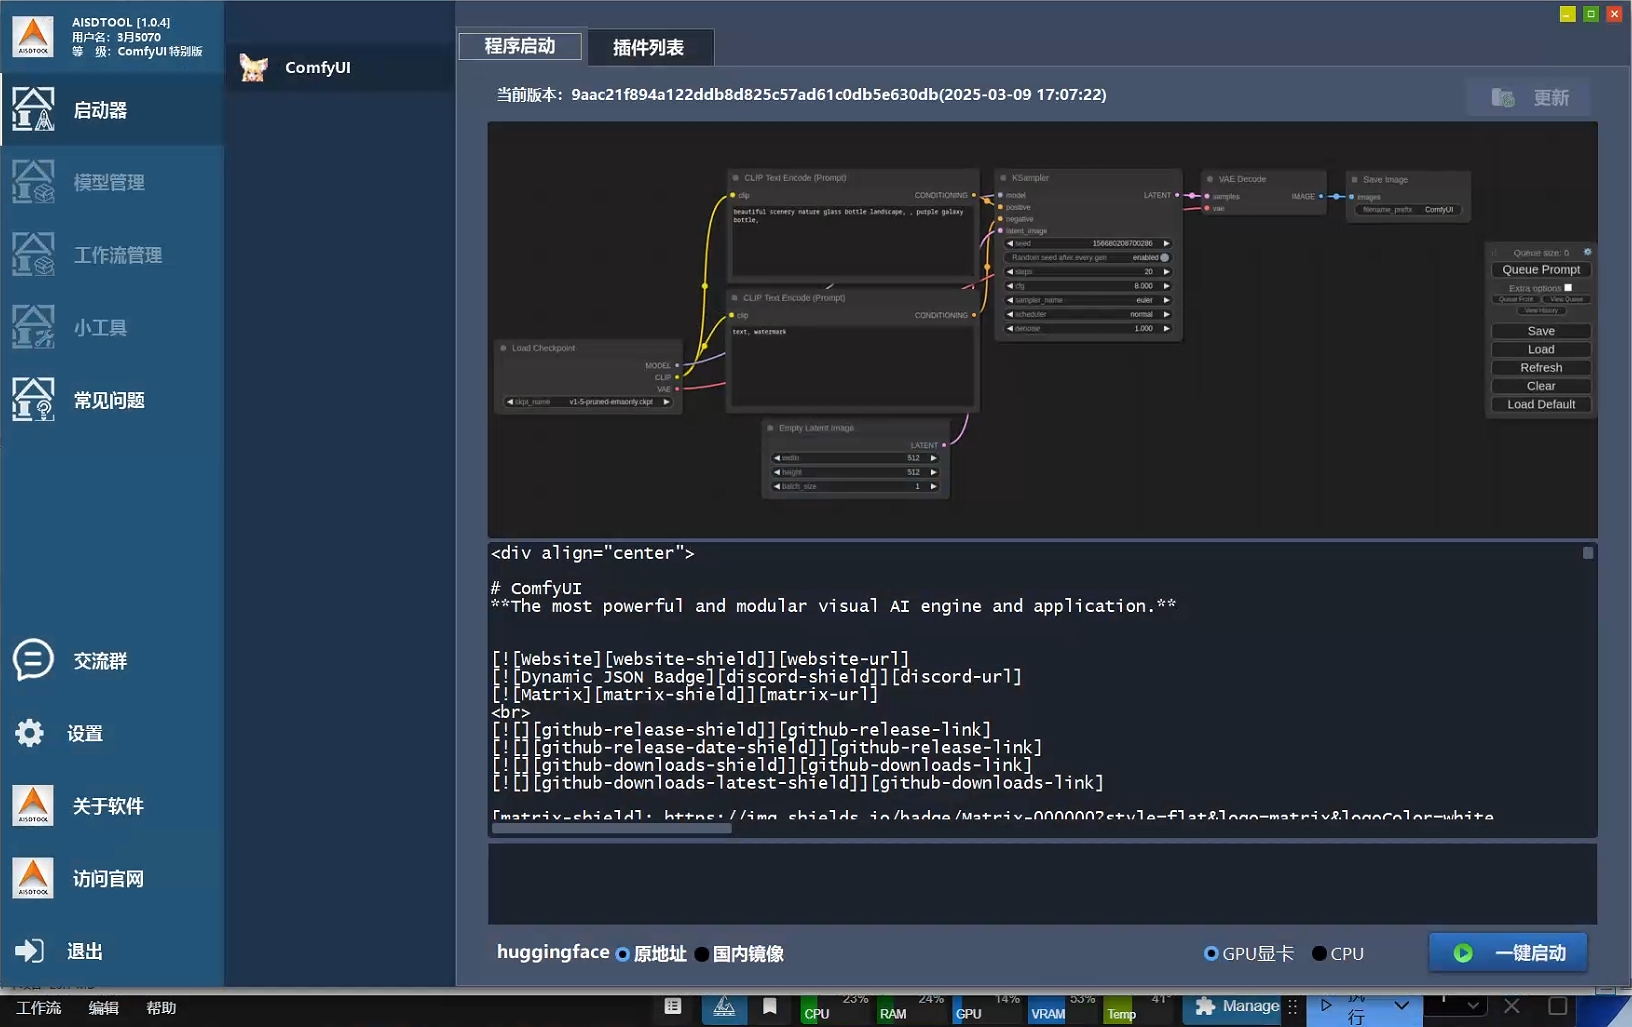Open 设置 settings gear

coord(29,733)
